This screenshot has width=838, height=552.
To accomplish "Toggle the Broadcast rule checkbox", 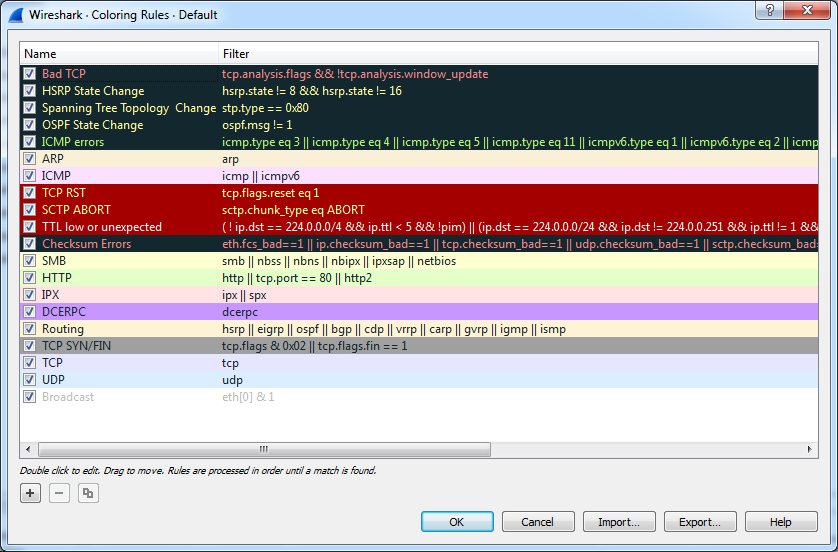I will click(x=30, y=397).
